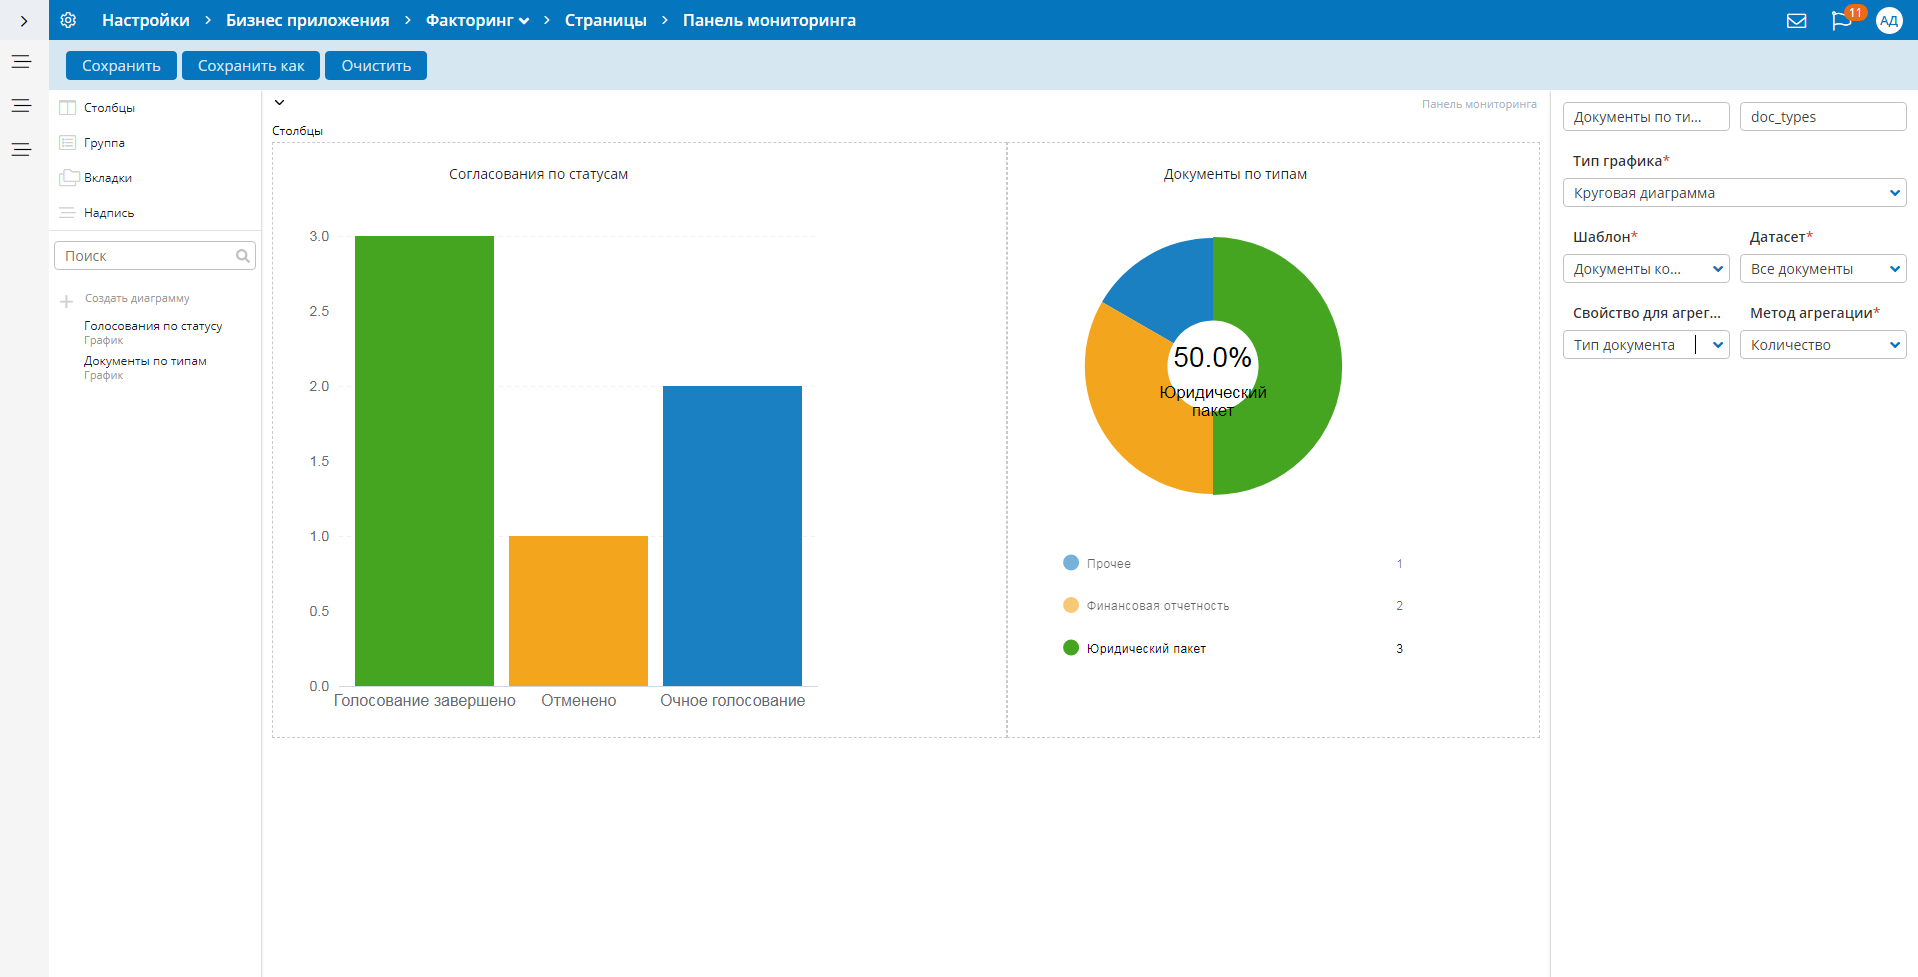Viewport: 1918px width, 977px height.
Task: Select the Столбцы columns icon
Action: [68, 107]
